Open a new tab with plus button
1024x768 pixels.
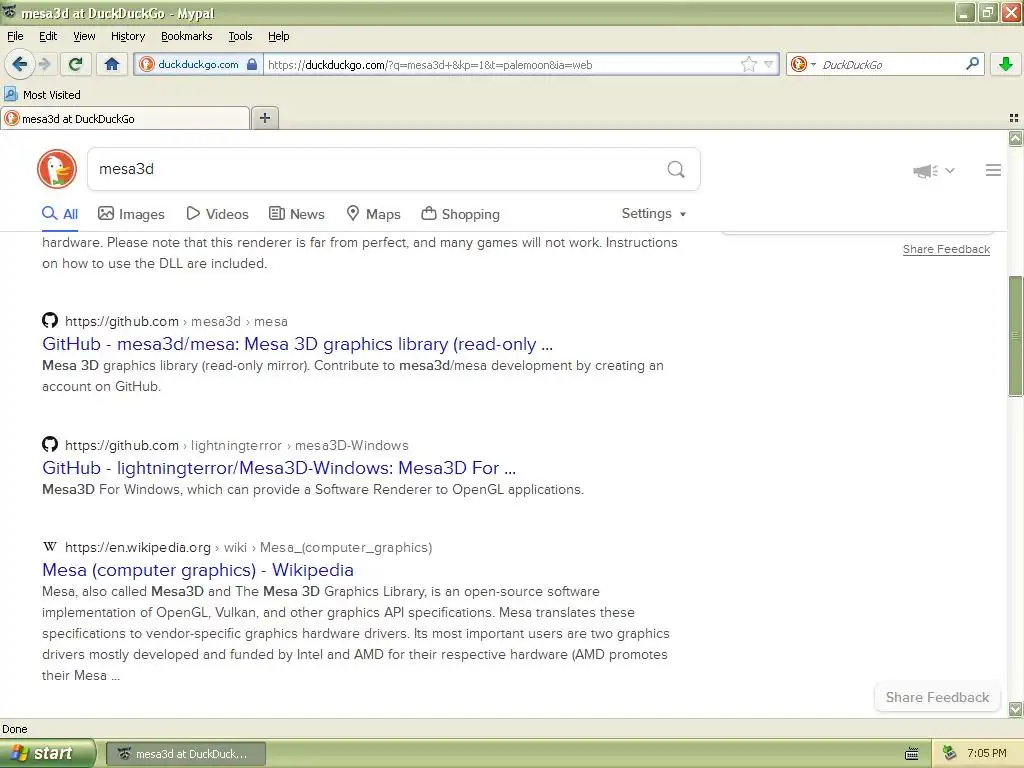(264, 118)
